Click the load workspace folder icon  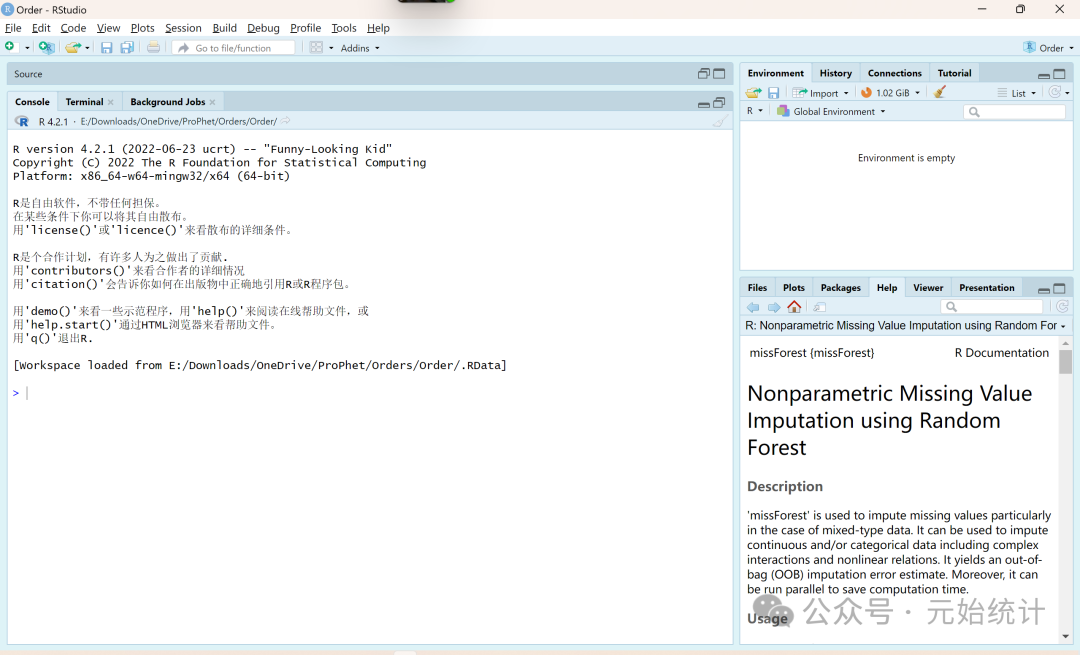[753, 92]
